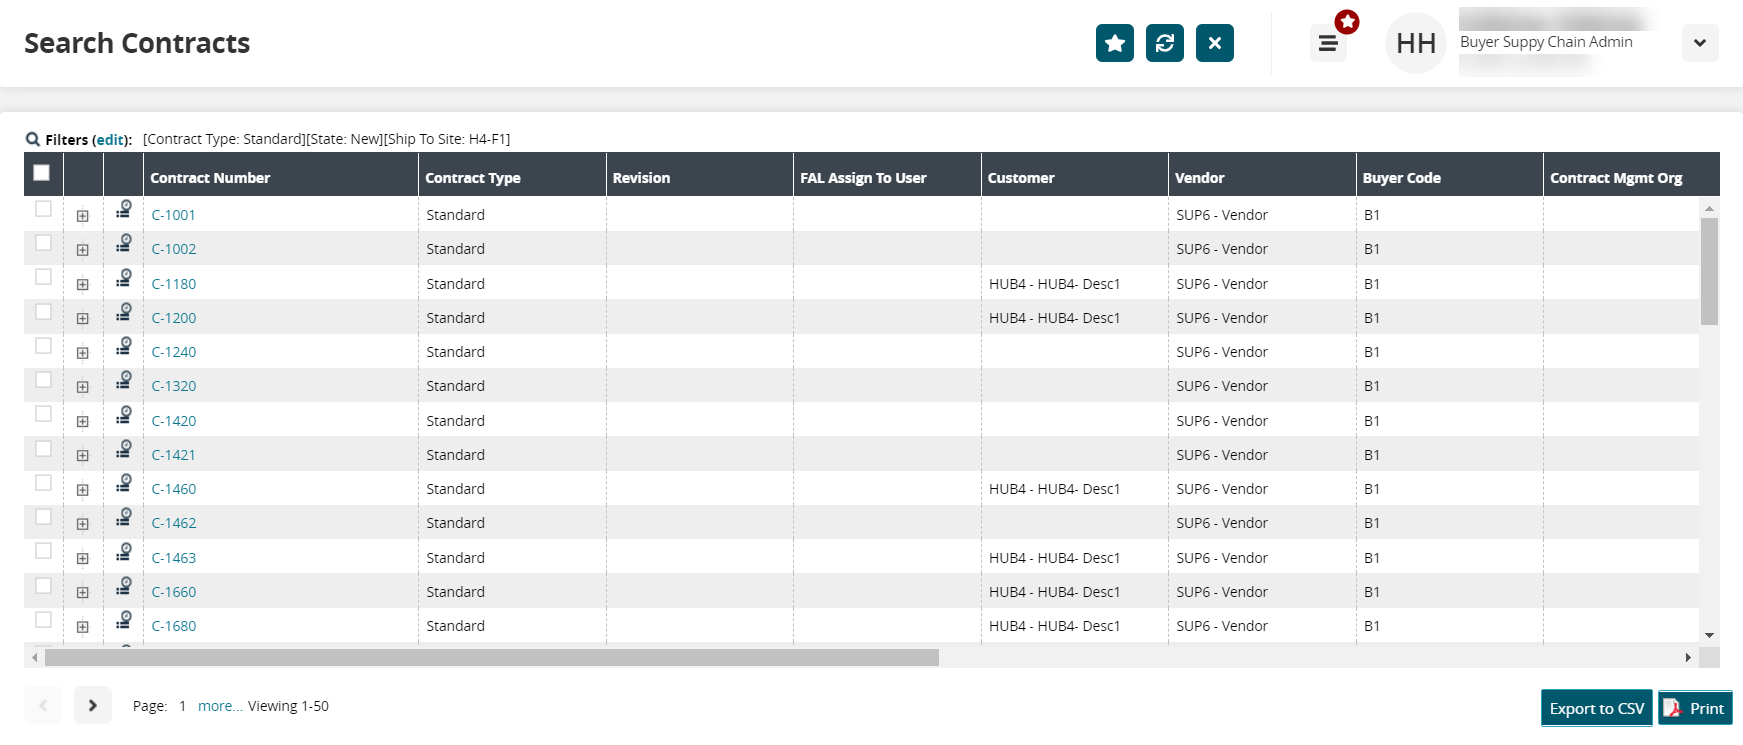
Task: Select checkbox for contract C-1180
Action: click(43, 277)
